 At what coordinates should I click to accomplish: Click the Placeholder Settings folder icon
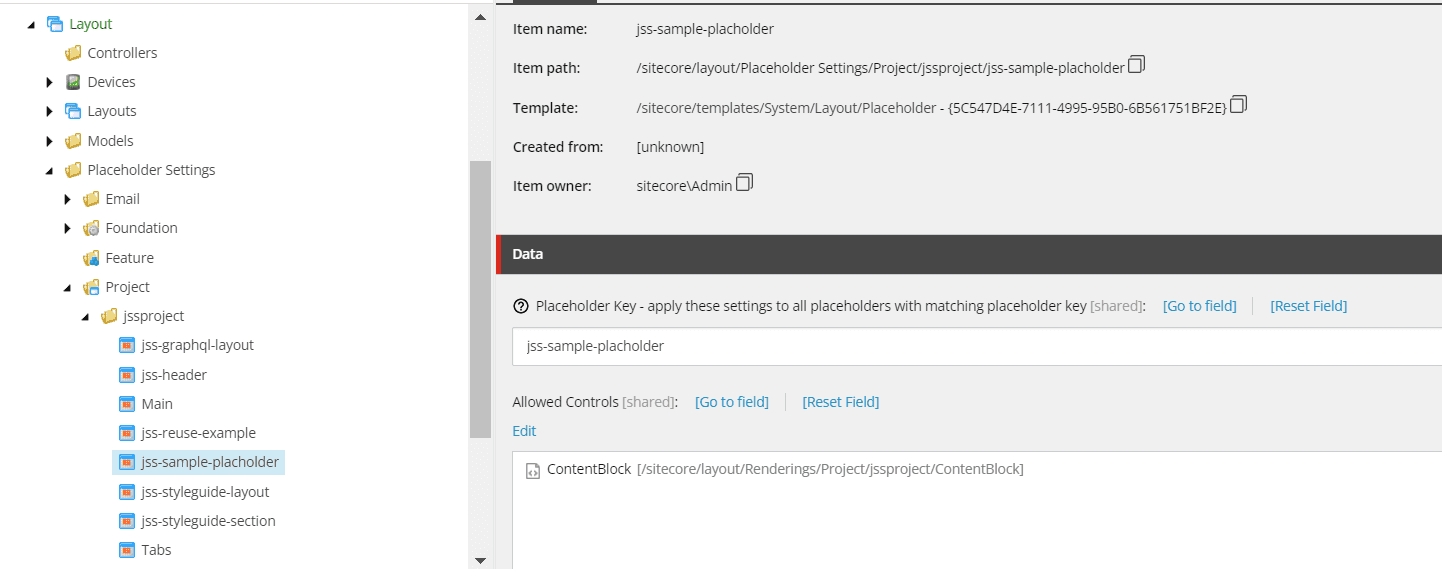pyautogui.click(x=73, y=170)
